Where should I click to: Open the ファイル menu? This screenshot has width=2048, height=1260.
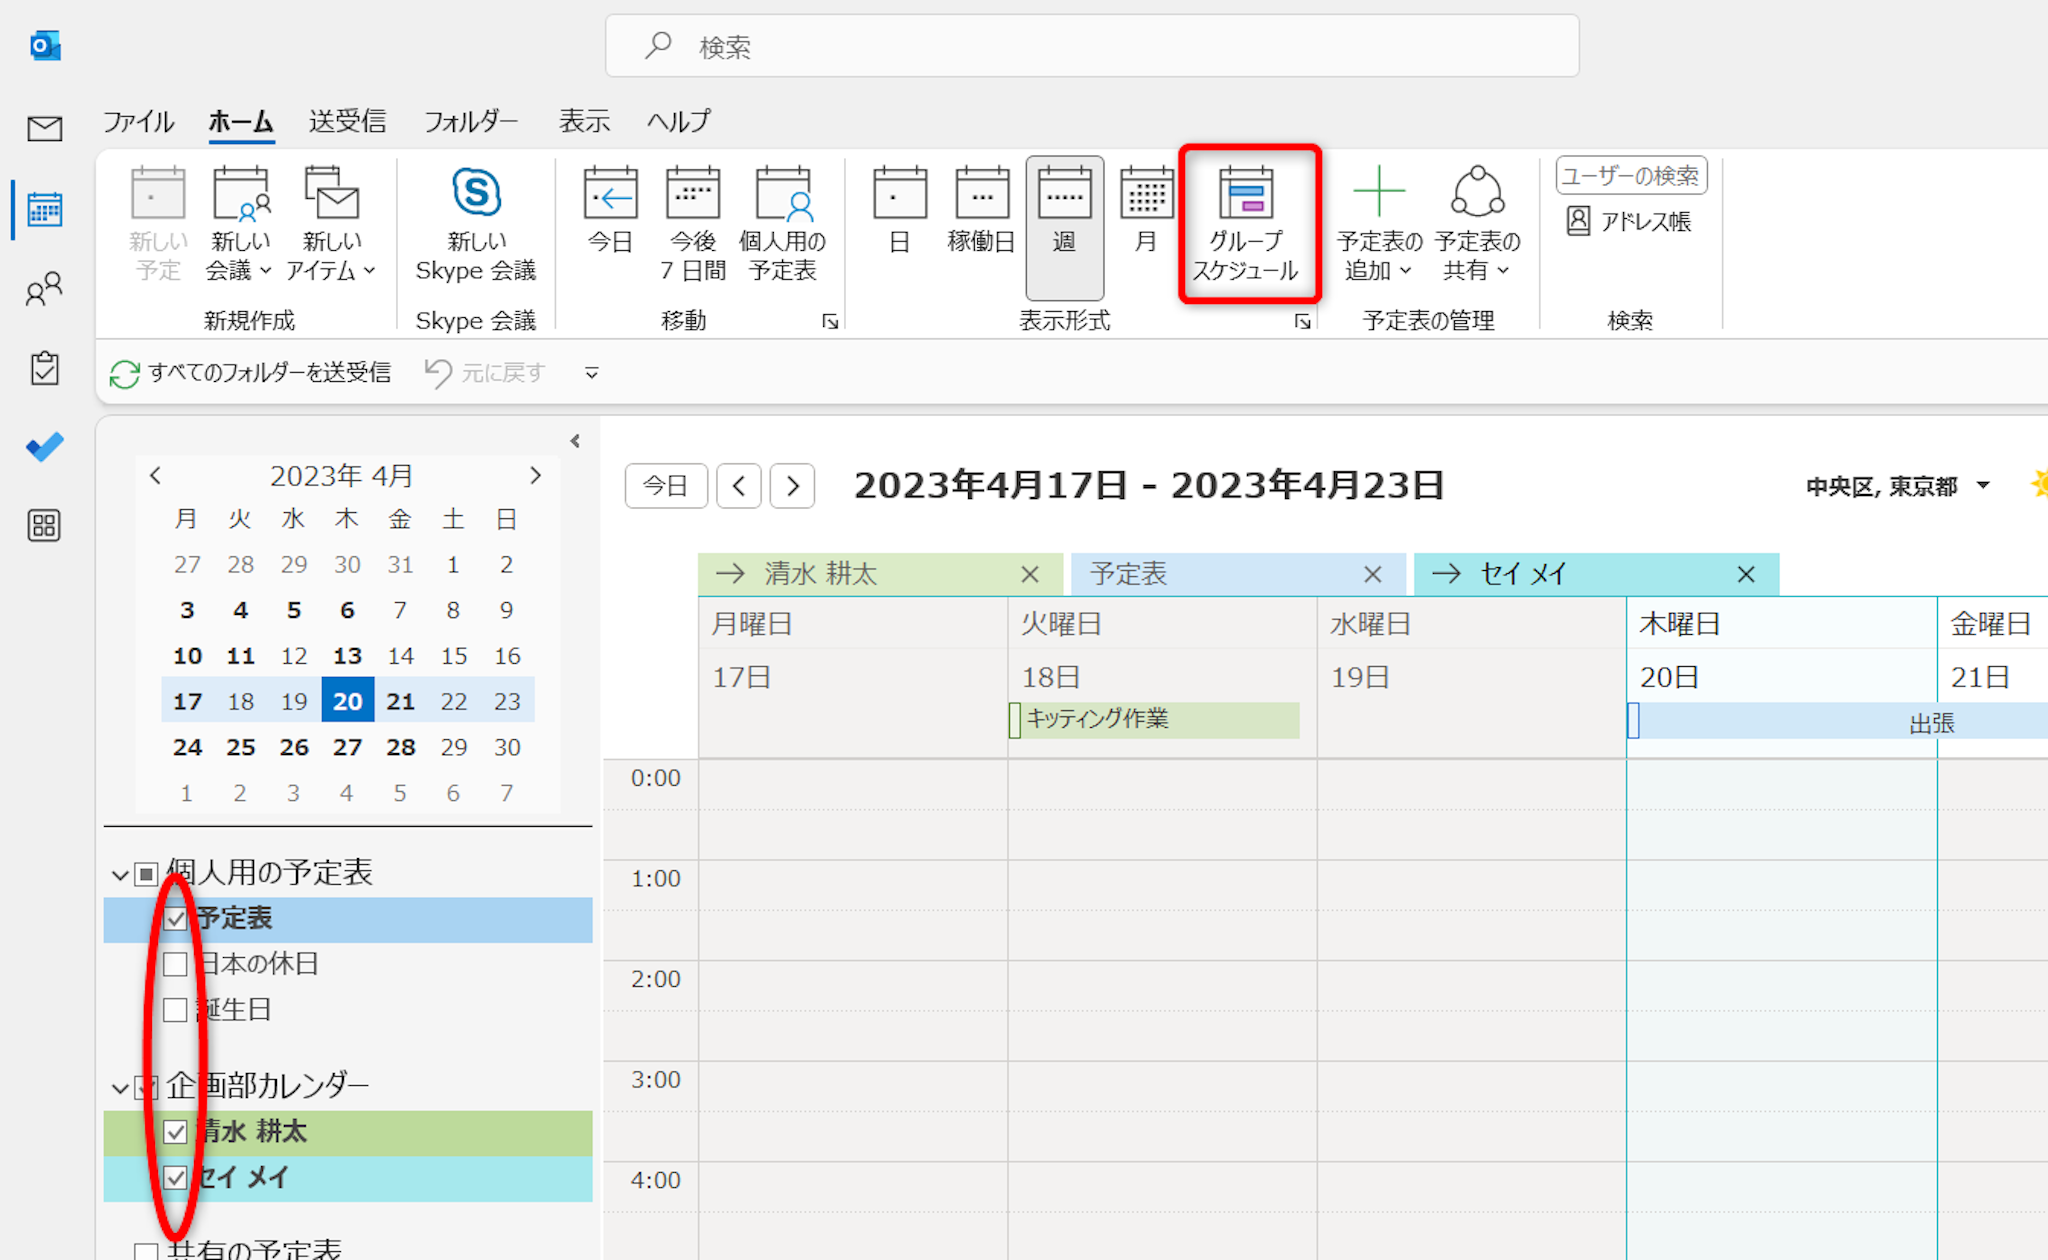point(138,122)
